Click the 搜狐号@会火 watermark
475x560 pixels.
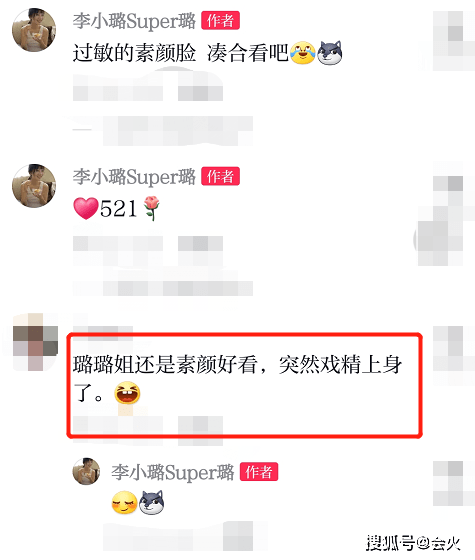413,543
